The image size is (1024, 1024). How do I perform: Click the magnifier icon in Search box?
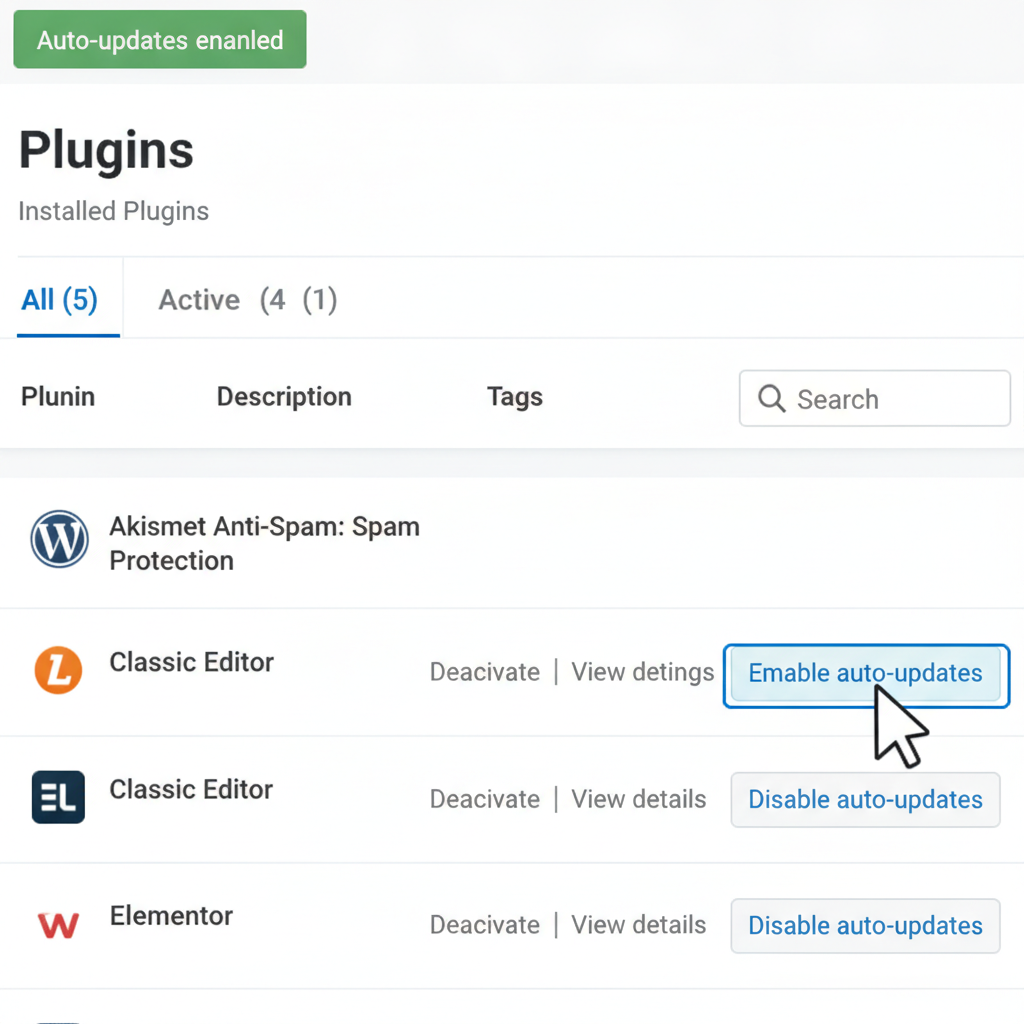click(x=771, y=398)
